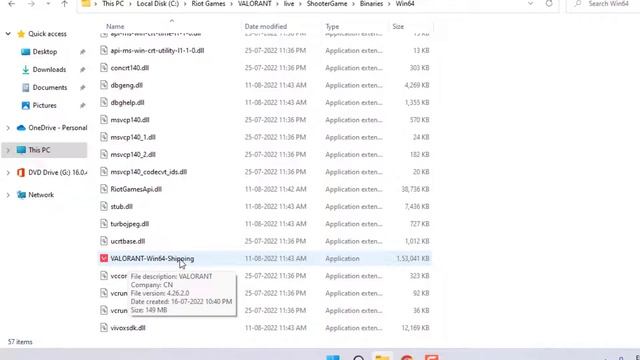Viewport: 640px width, 360px height.
Task: Click ShooterGame in the address breadcrumb
Action: coord(327,4)
